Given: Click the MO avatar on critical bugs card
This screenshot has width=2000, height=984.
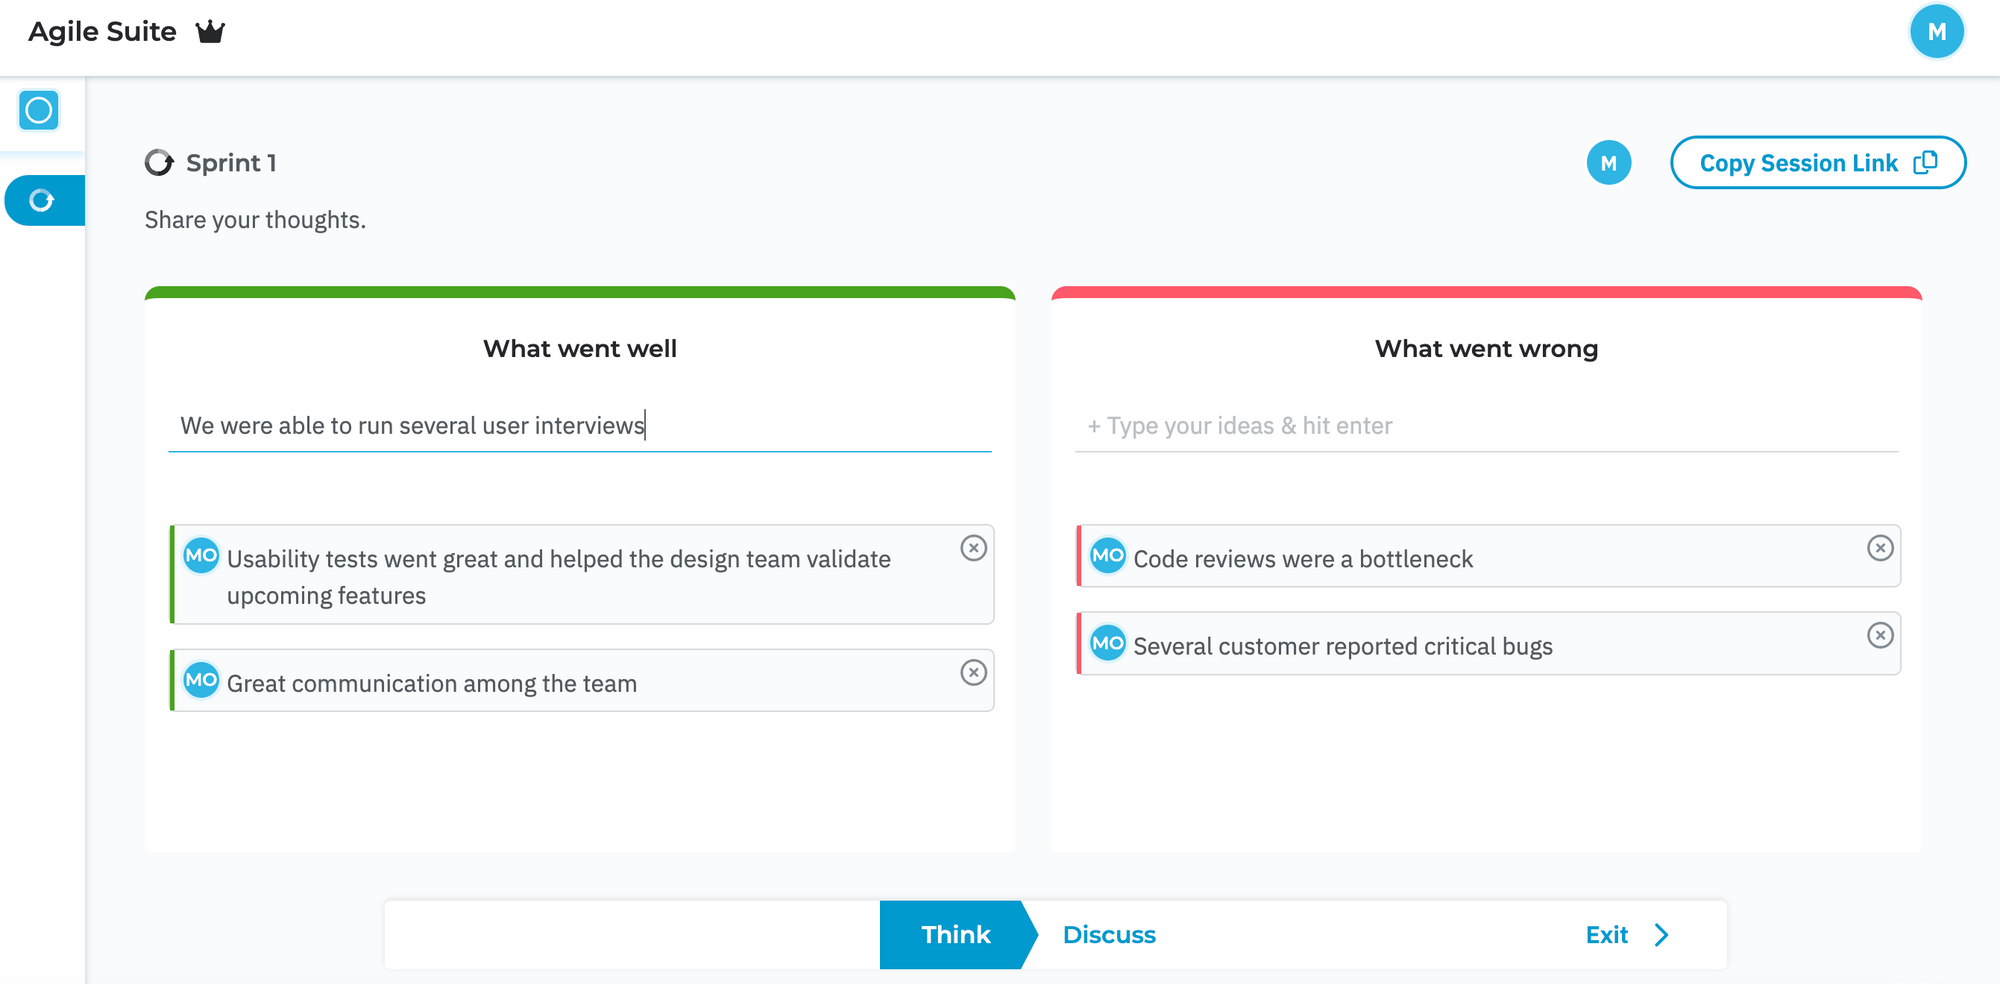Looking at the screenshot, I should point(1107,643).
